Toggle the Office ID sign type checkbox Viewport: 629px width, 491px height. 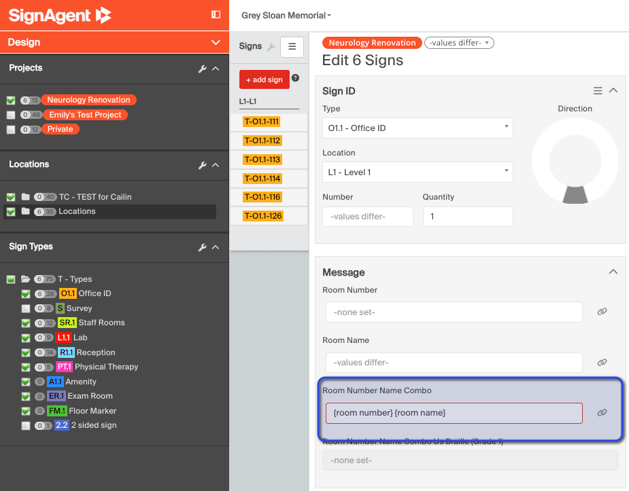pyautogui.click(x=26, y=294)
